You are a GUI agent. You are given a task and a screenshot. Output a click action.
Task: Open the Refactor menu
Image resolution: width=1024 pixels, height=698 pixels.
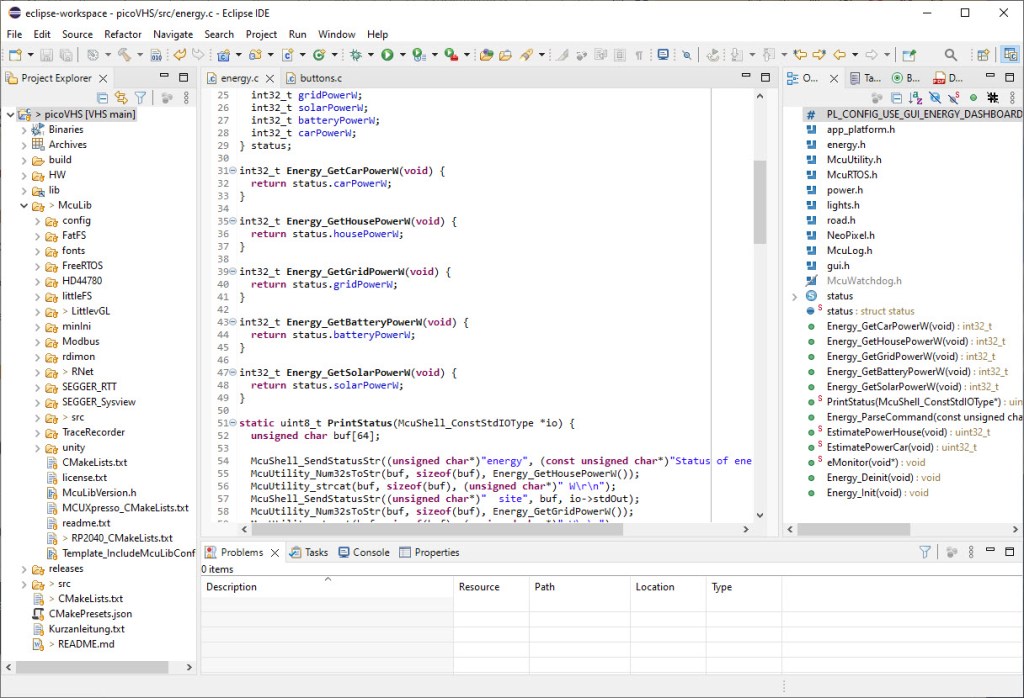[123, 34]
